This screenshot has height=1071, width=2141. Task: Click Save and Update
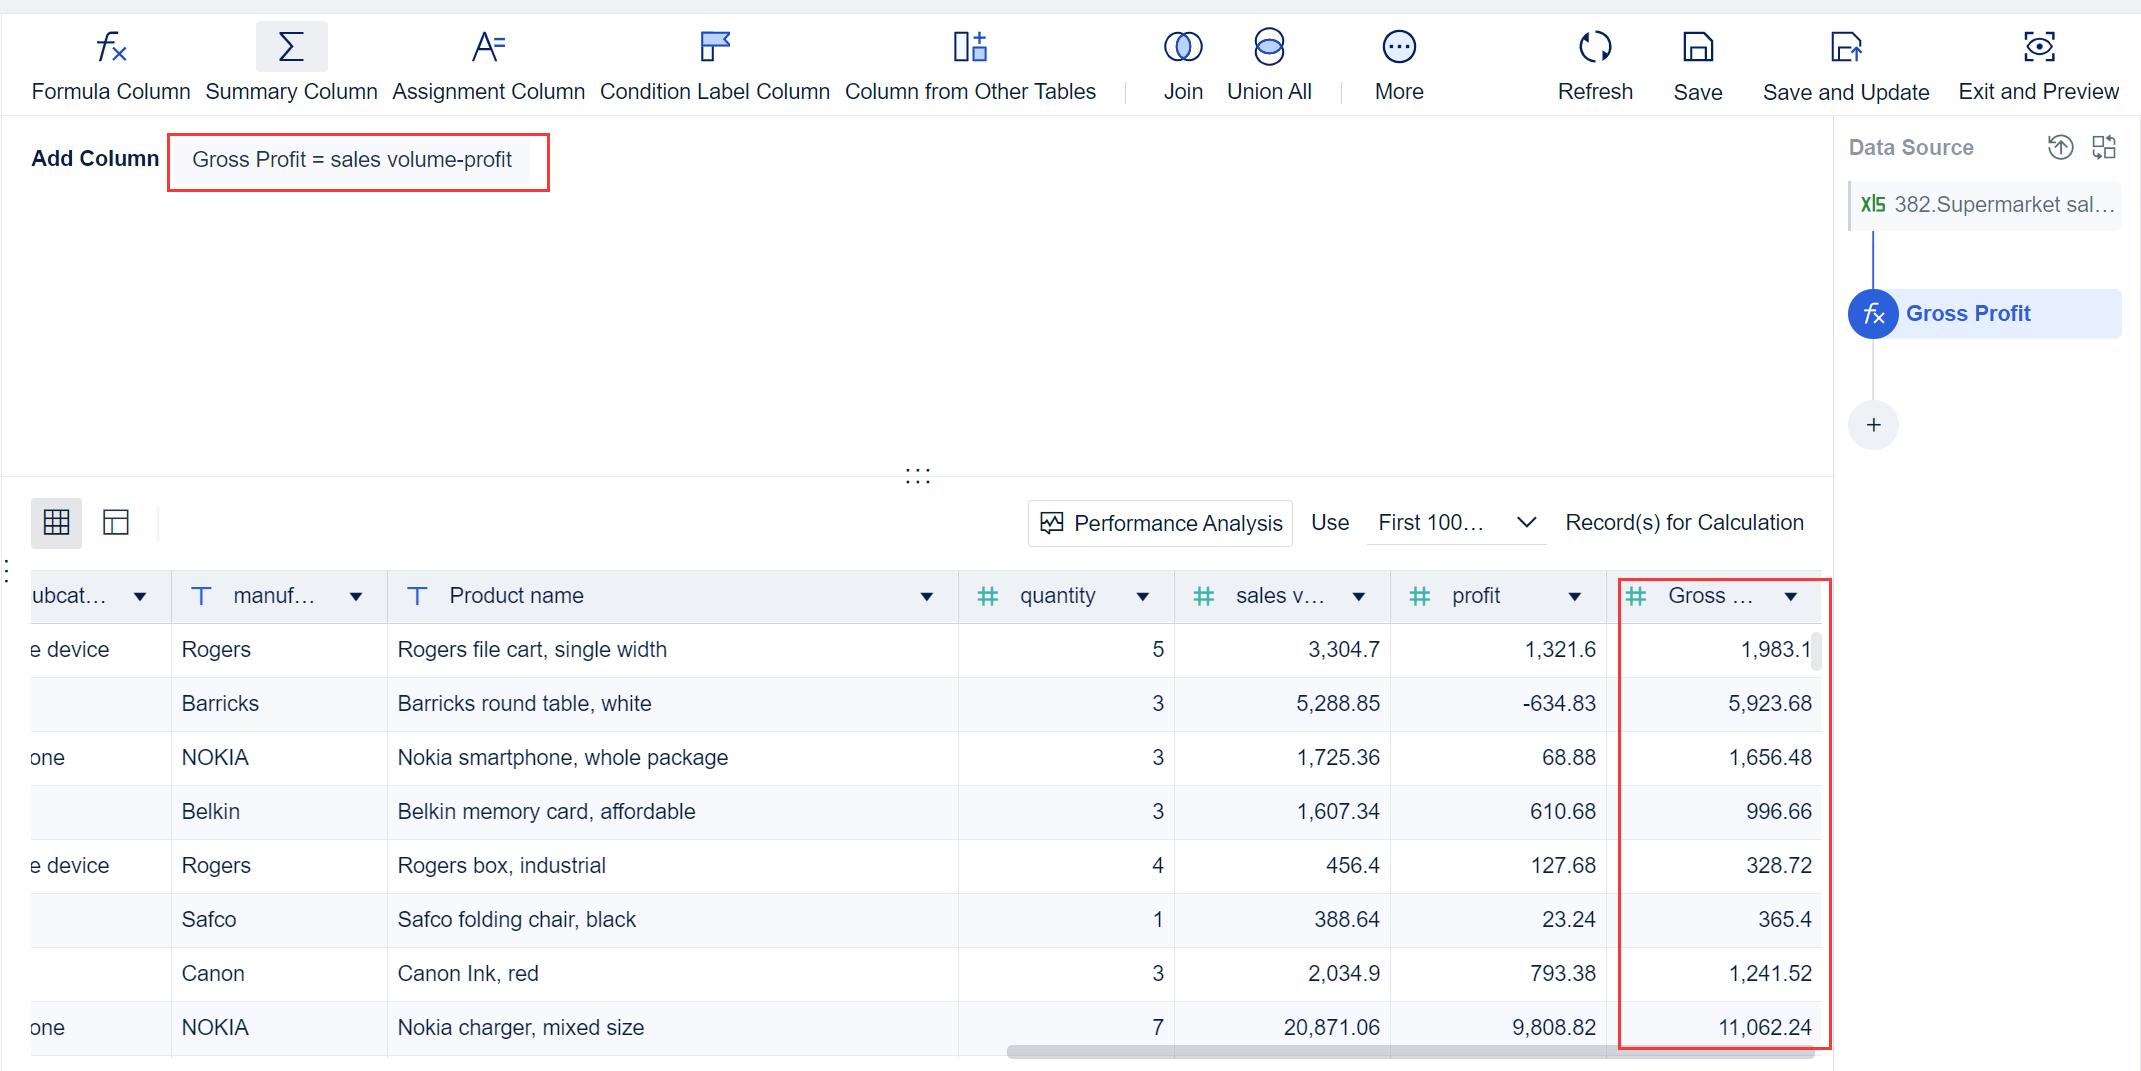coord(1846,63)
